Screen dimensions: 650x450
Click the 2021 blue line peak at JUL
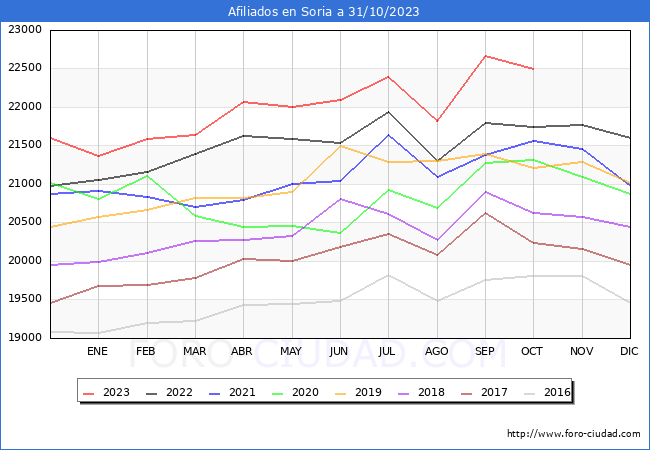(x=388, y=135)
